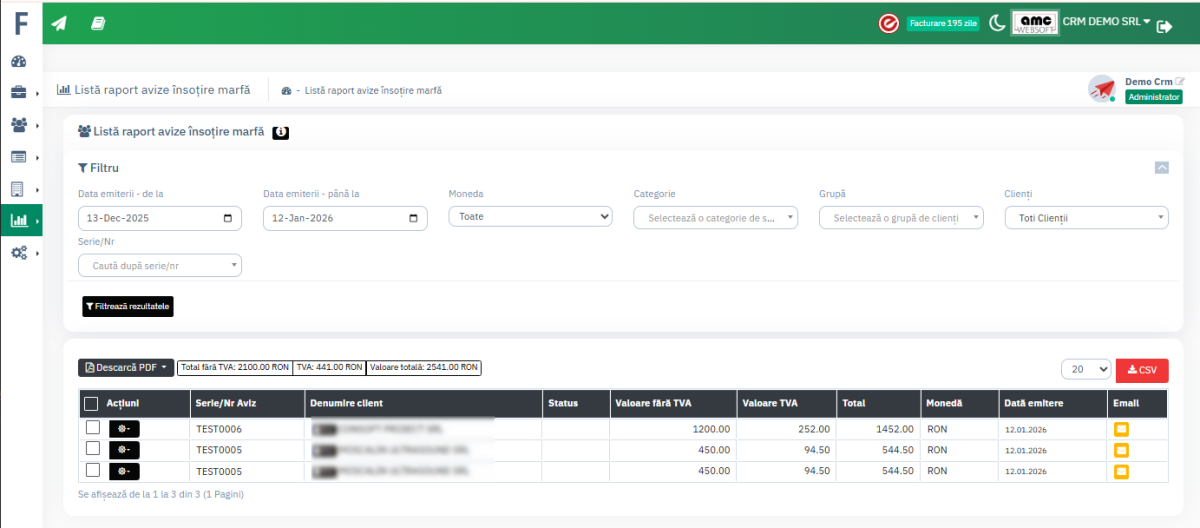Open the dashboard icon in sidebar
This screenshot has height=528, width=1200.
point(19,62)
